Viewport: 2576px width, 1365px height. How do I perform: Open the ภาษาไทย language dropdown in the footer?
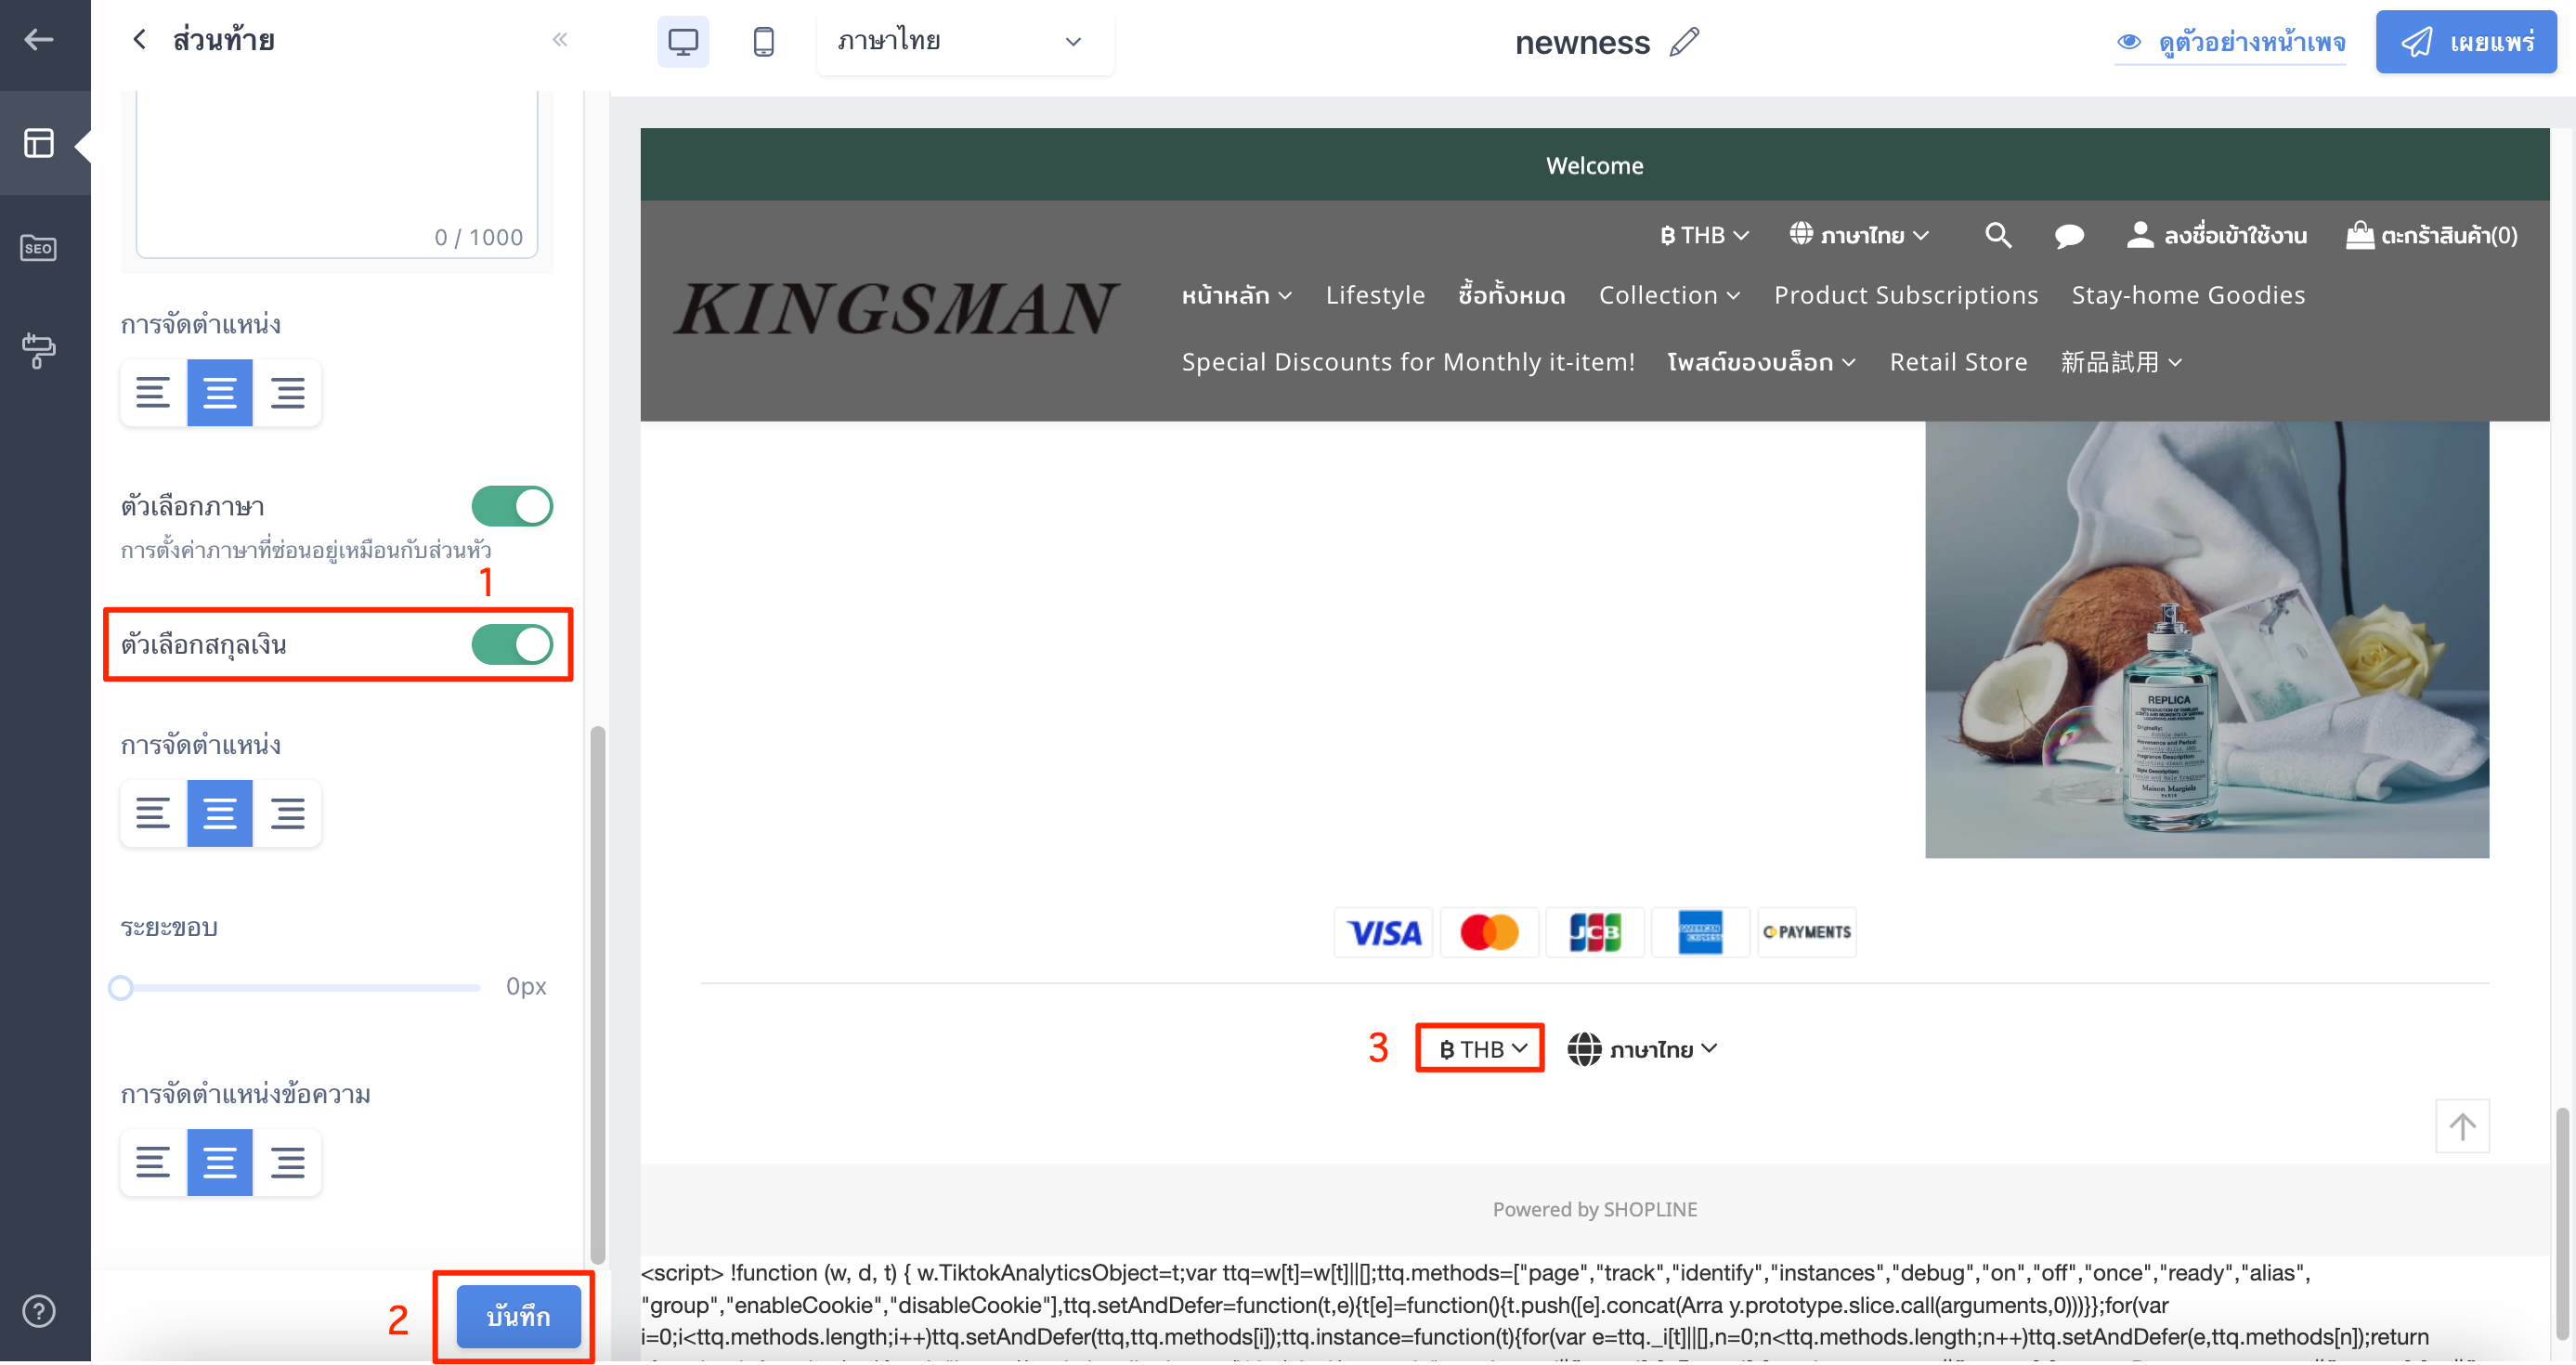click(1643, 1049)
